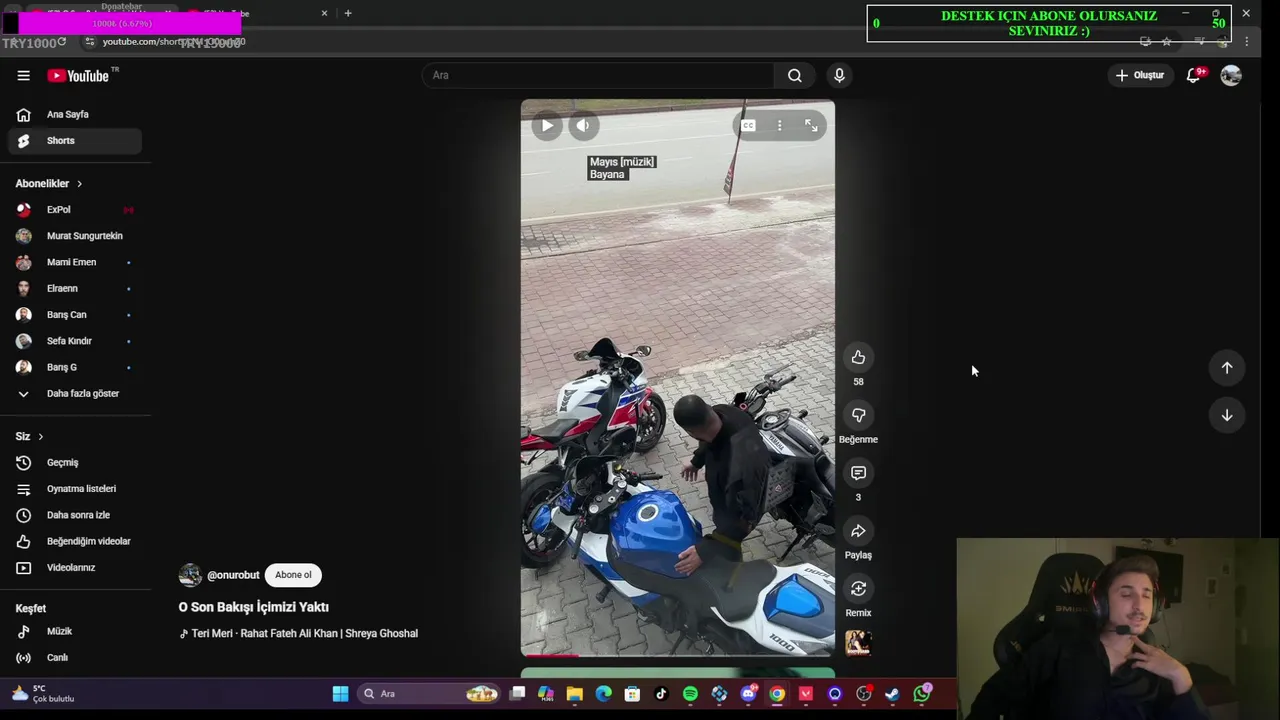Toggle closed captions on the short
Viewport: 1280px width, 720px height.
click(x=748, y=125)
